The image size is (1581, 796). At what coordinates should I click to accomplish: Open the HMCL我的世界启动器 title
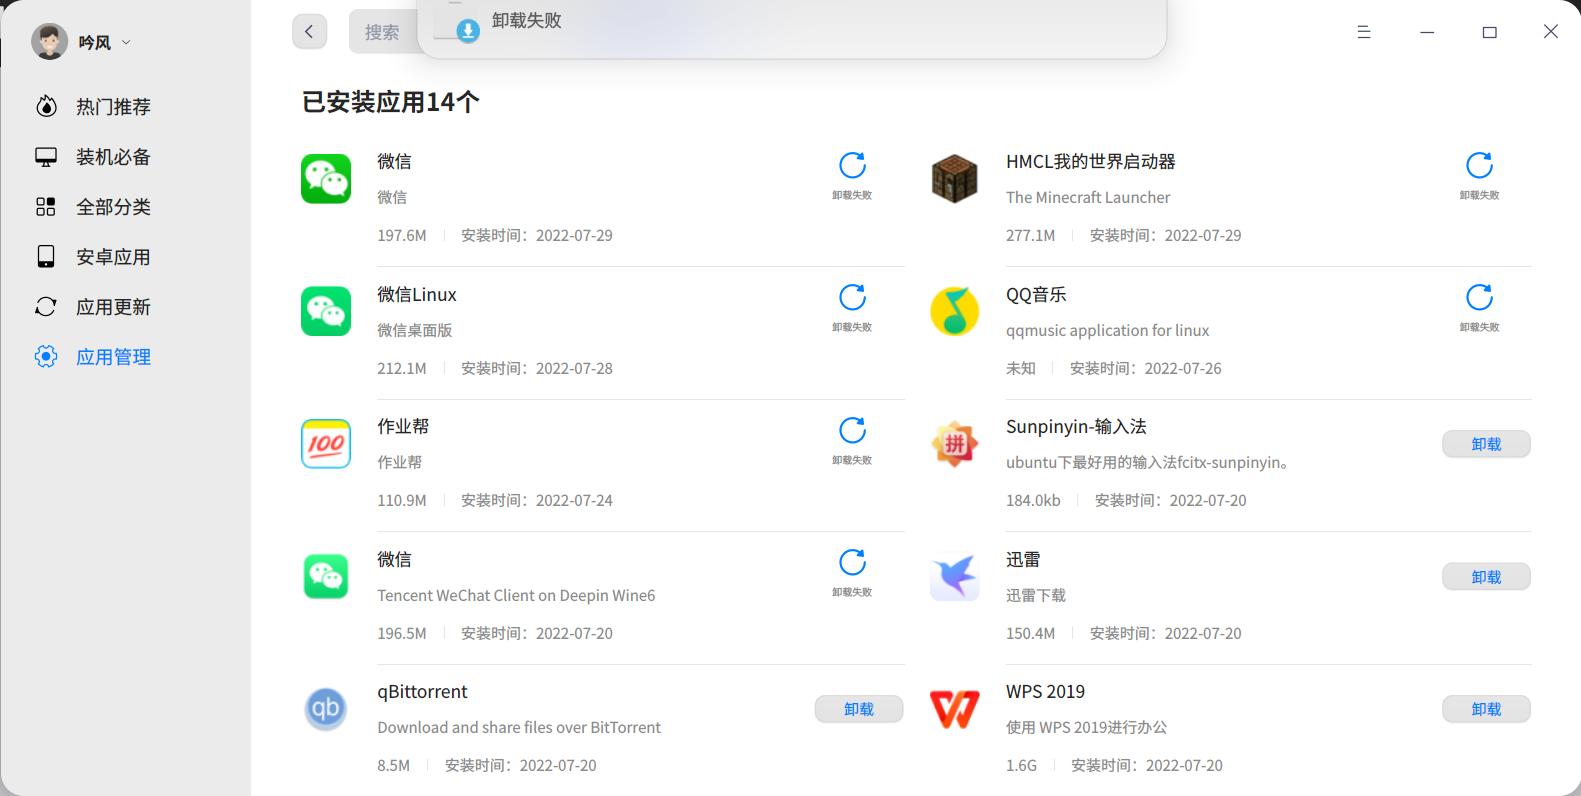[1091, 162]
